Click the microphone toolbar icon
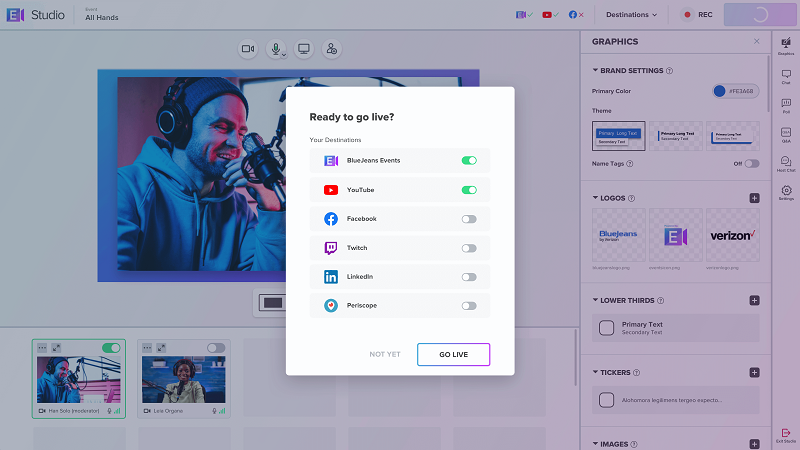The height and width of the screenshot is (450, 800). [x=276, y=48]
